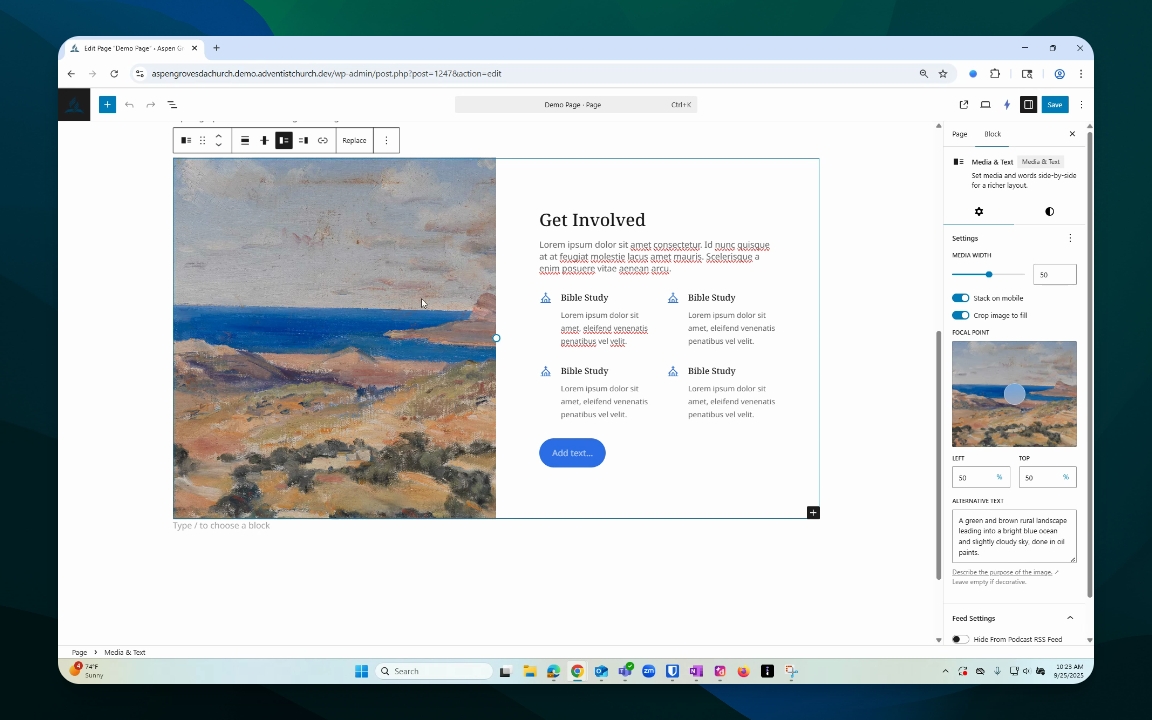Click the Alternative Text textarea
The image size is (1152, 720).
click(x=1014, y=536)
